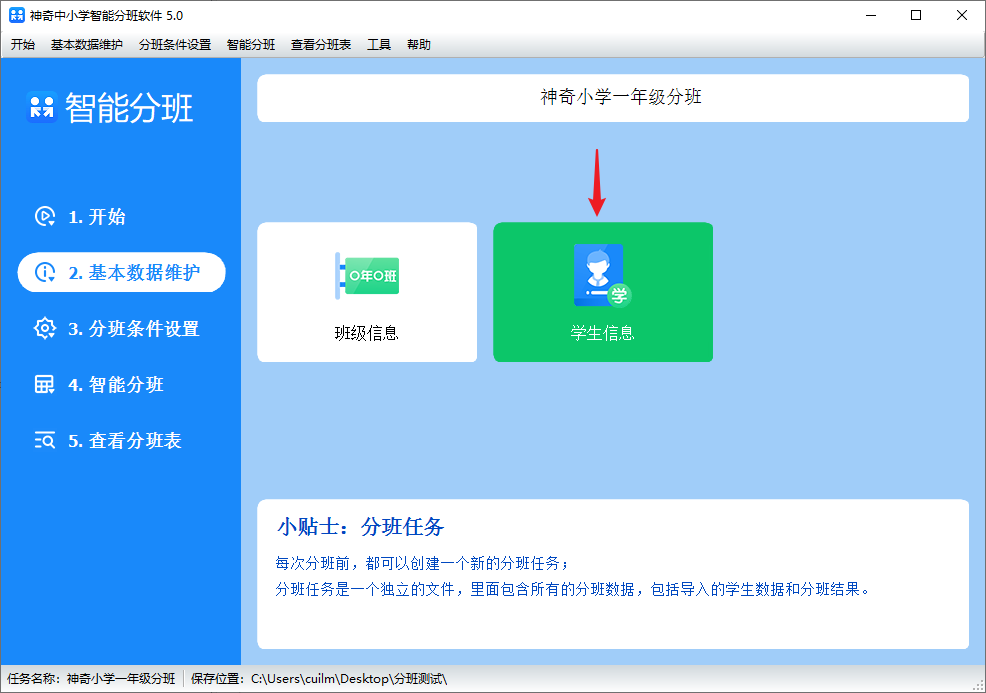This screenshot has height=693, width=986.
Task: Click the tip line starting with 每次分班前
Action: (x=422, y=563)
